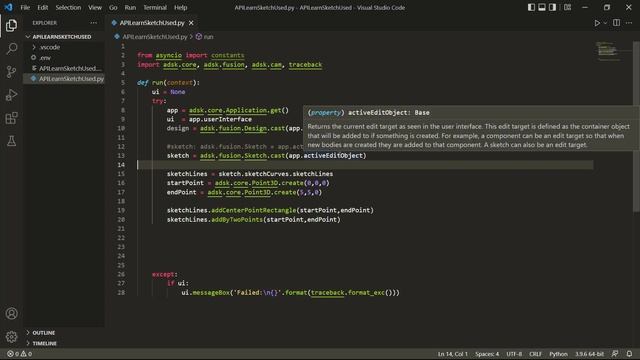Image resolution: width=640 pixels, height=360 pixels.
Task: Change indentation via Spaces: 4
Action: click(x=487, y=354)
